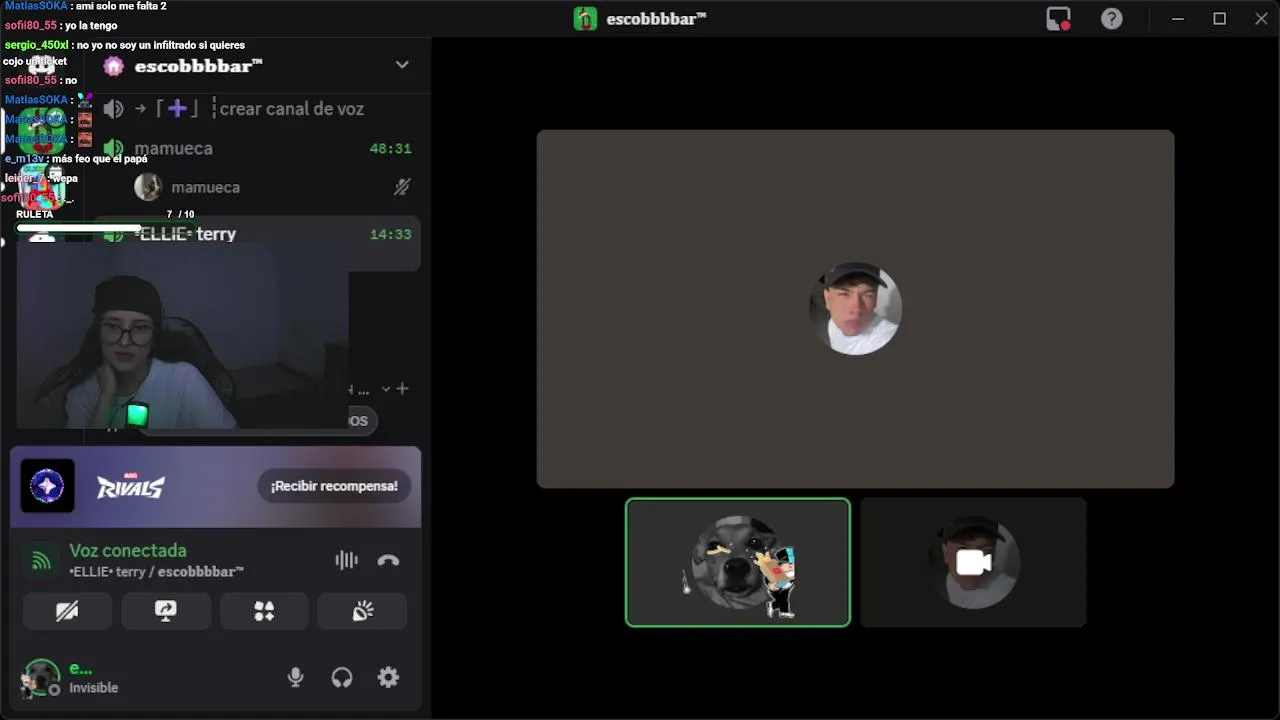1280x720 pixels.
Task: Toggle headphones deafen in user panel
Action: pos(342,678)
